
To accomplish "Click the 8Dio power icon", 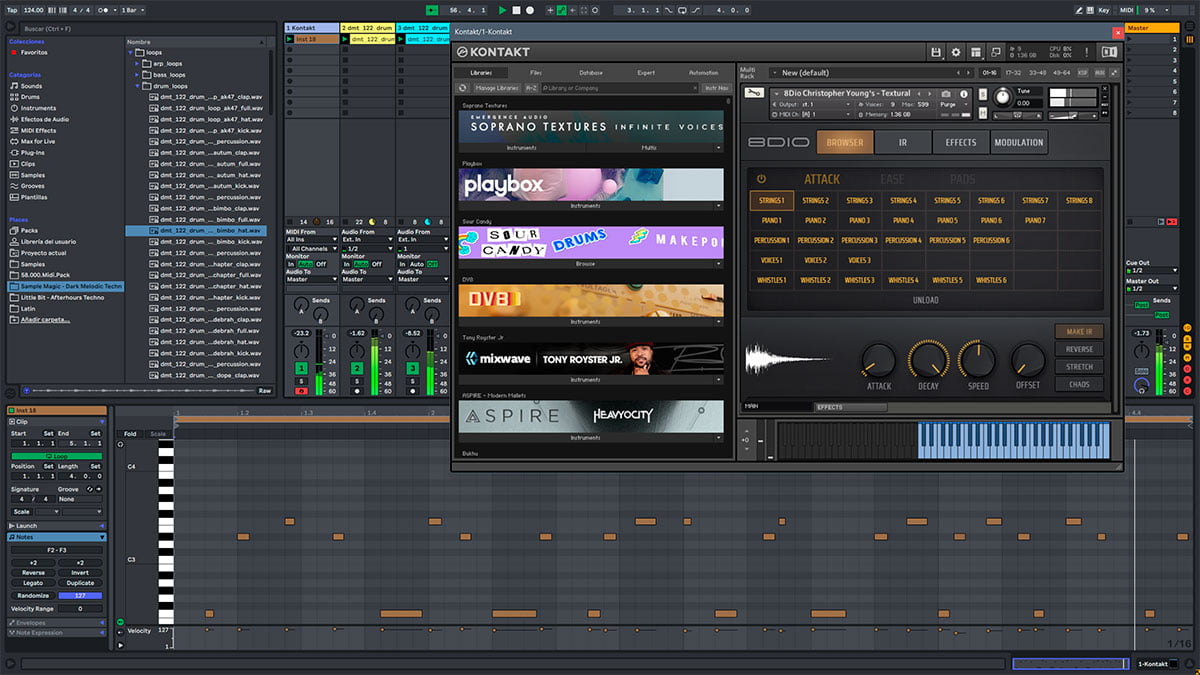I will [761, 179].
